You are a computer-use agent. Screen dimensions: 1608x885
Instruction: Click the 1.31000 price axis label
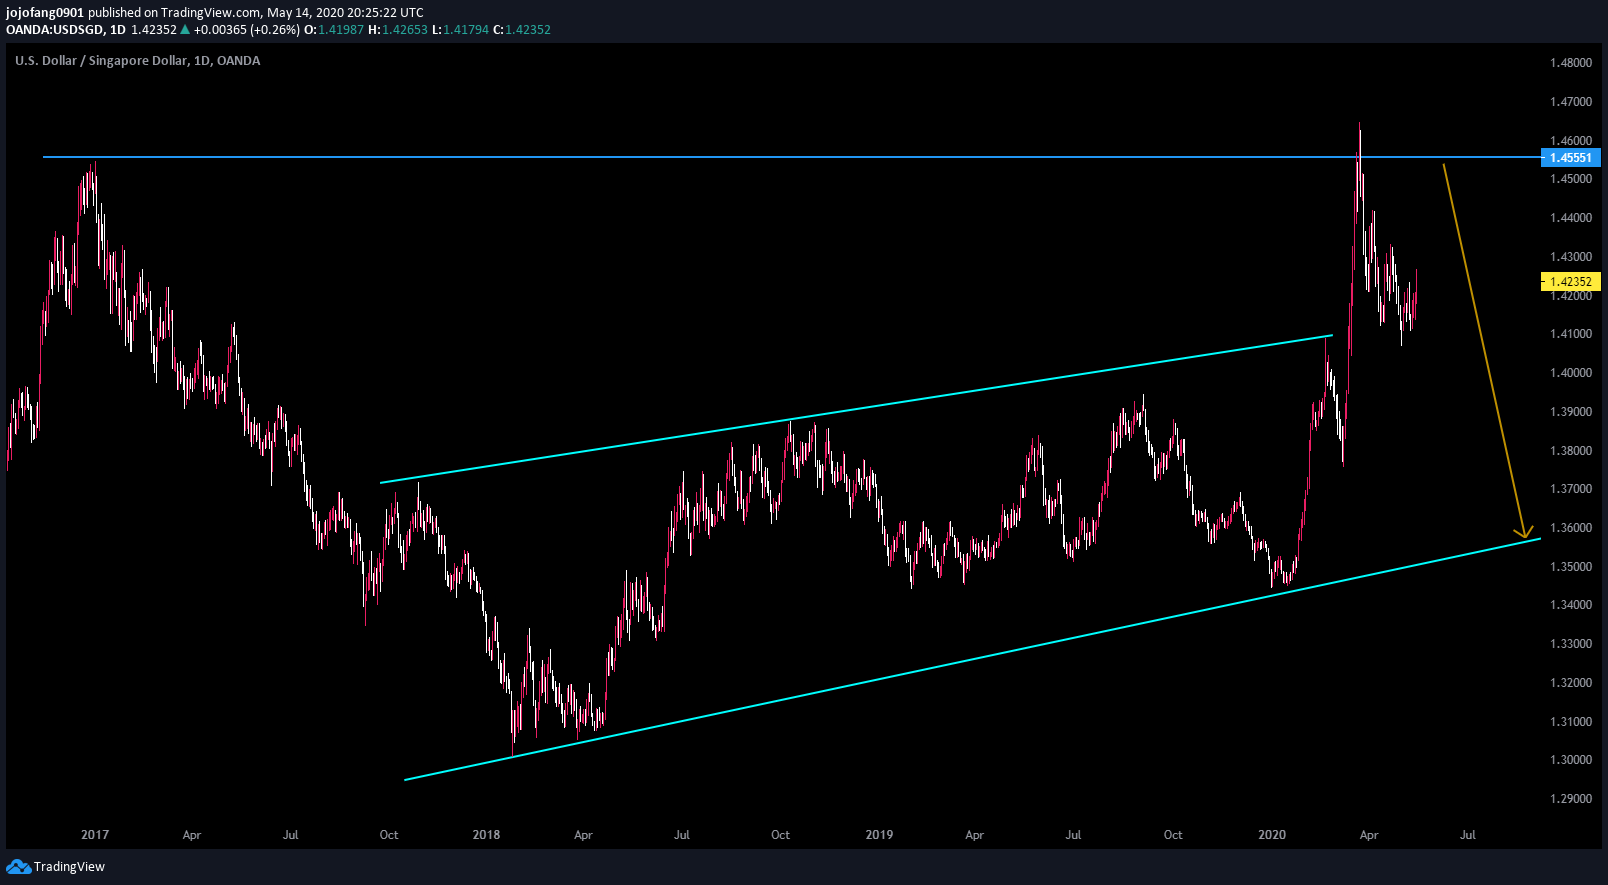[1571, 722]
